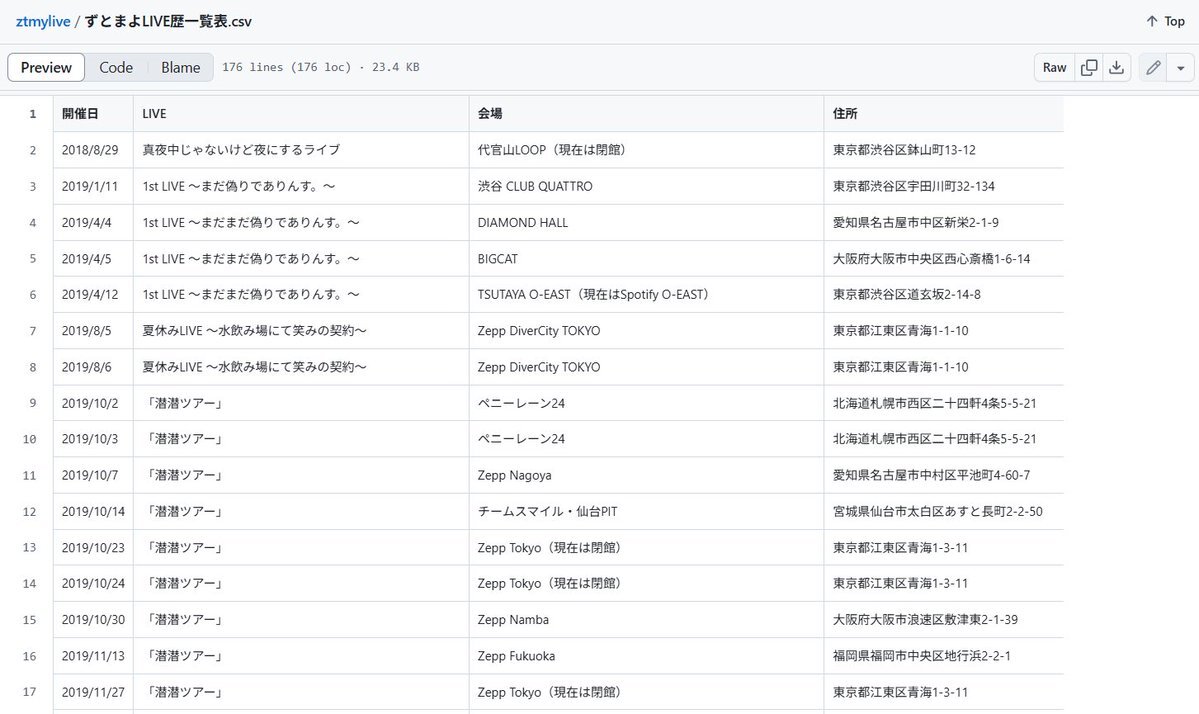This screenshot has height=714, width=1199.
Task: Select address 東京都渋谷区道玄坂2-14-8
Action: (x=944, y=294)
